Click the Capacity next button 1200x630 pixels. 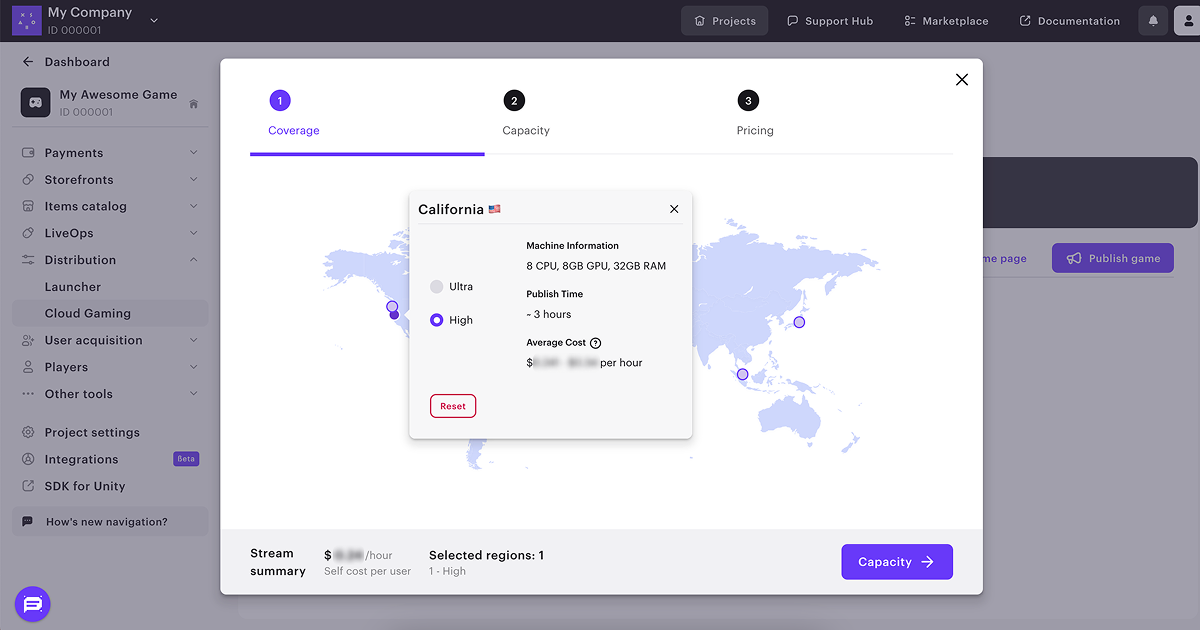click(x=897, y=562)
